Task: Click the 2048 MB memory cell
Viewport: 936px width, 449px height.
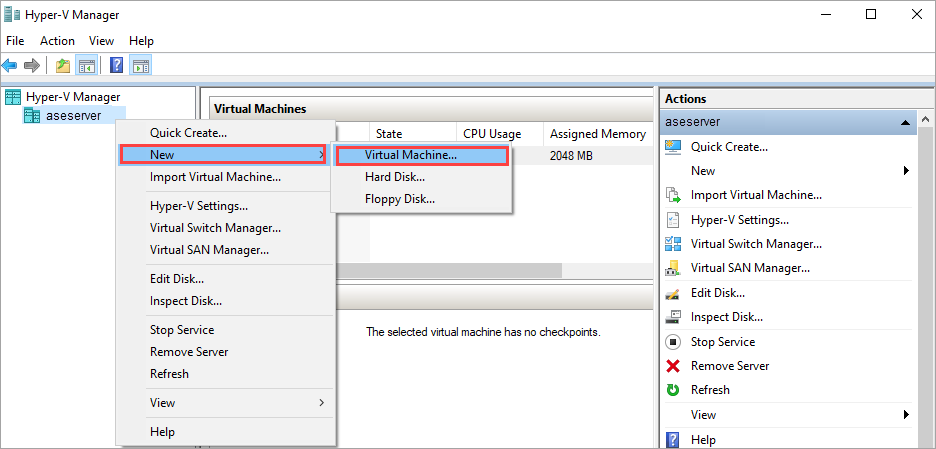Action: (x=571, y=156)
